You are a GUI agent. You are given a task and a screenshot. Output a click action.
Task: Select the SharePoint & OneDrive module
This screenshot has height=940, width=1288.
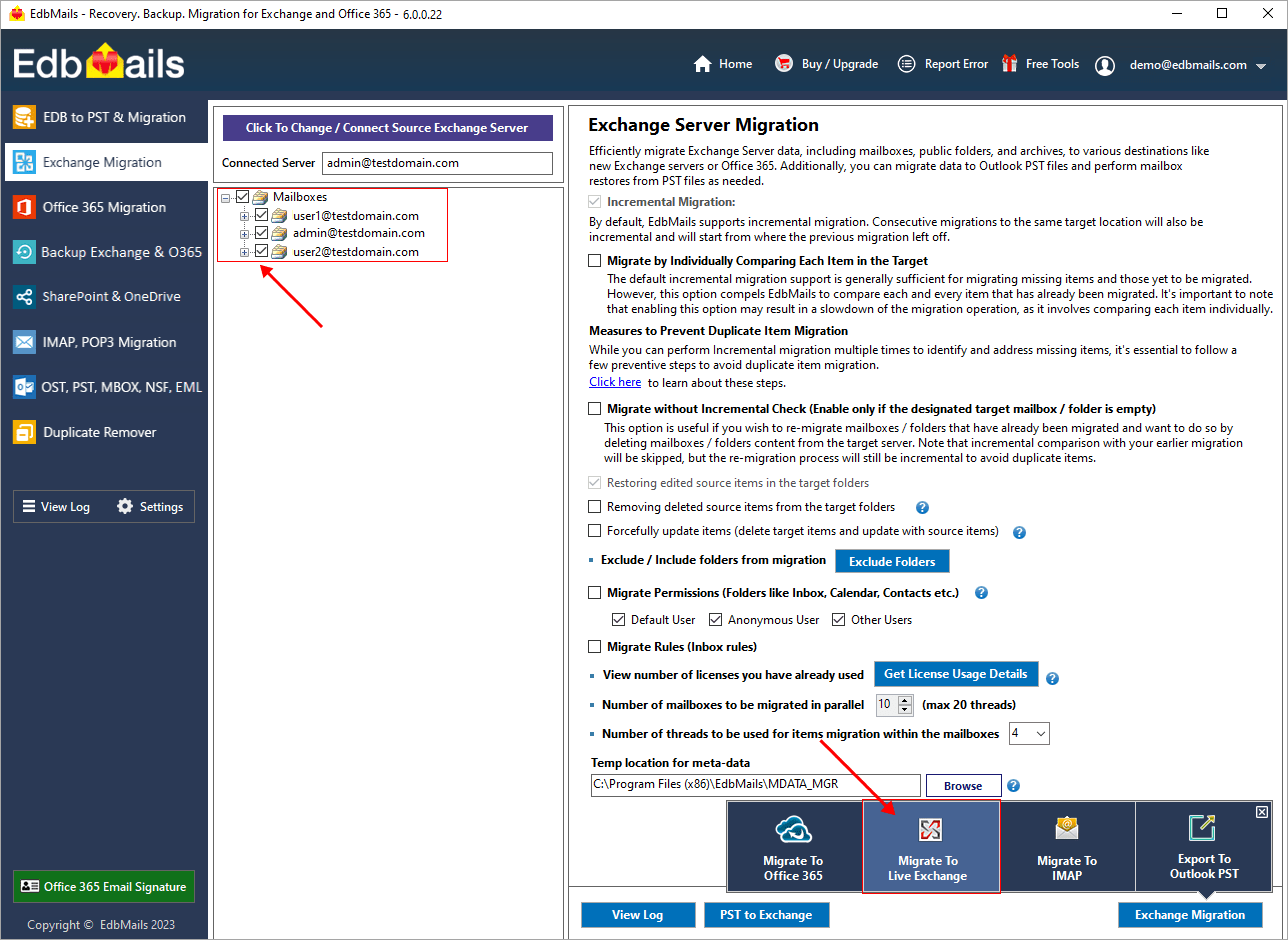tap(103, 296)
